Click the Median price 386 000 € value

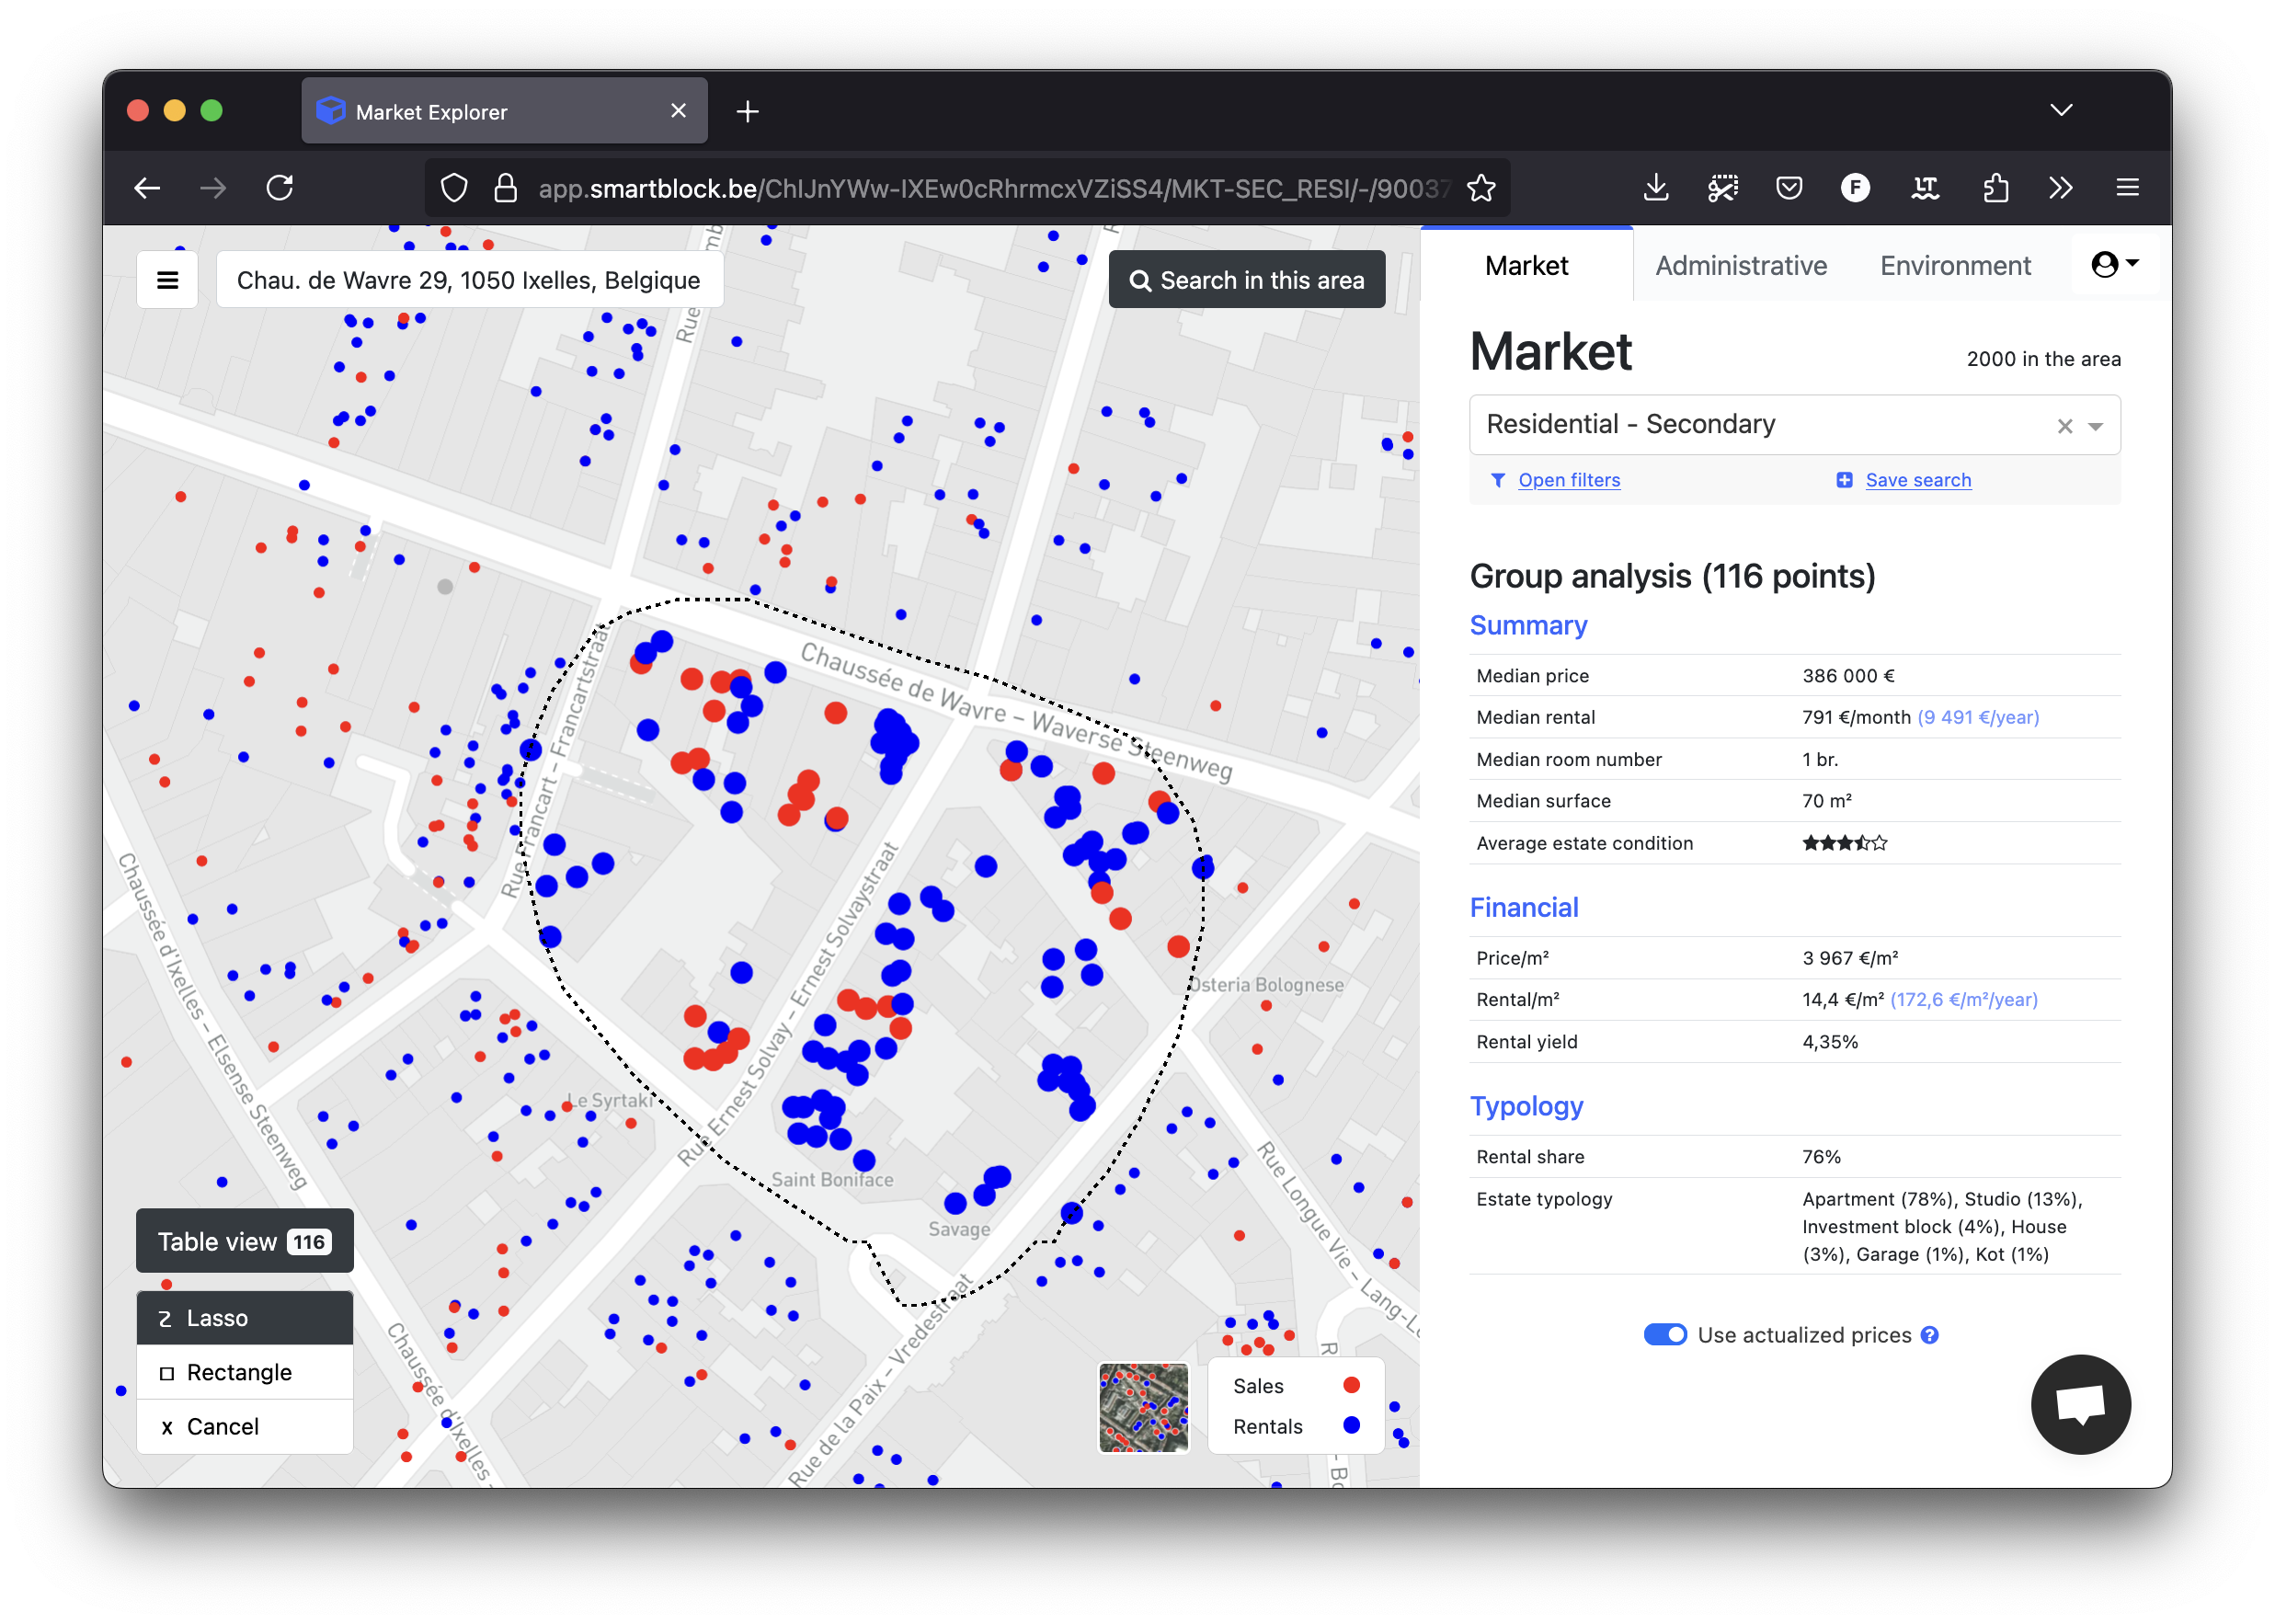click(1848, 675)
